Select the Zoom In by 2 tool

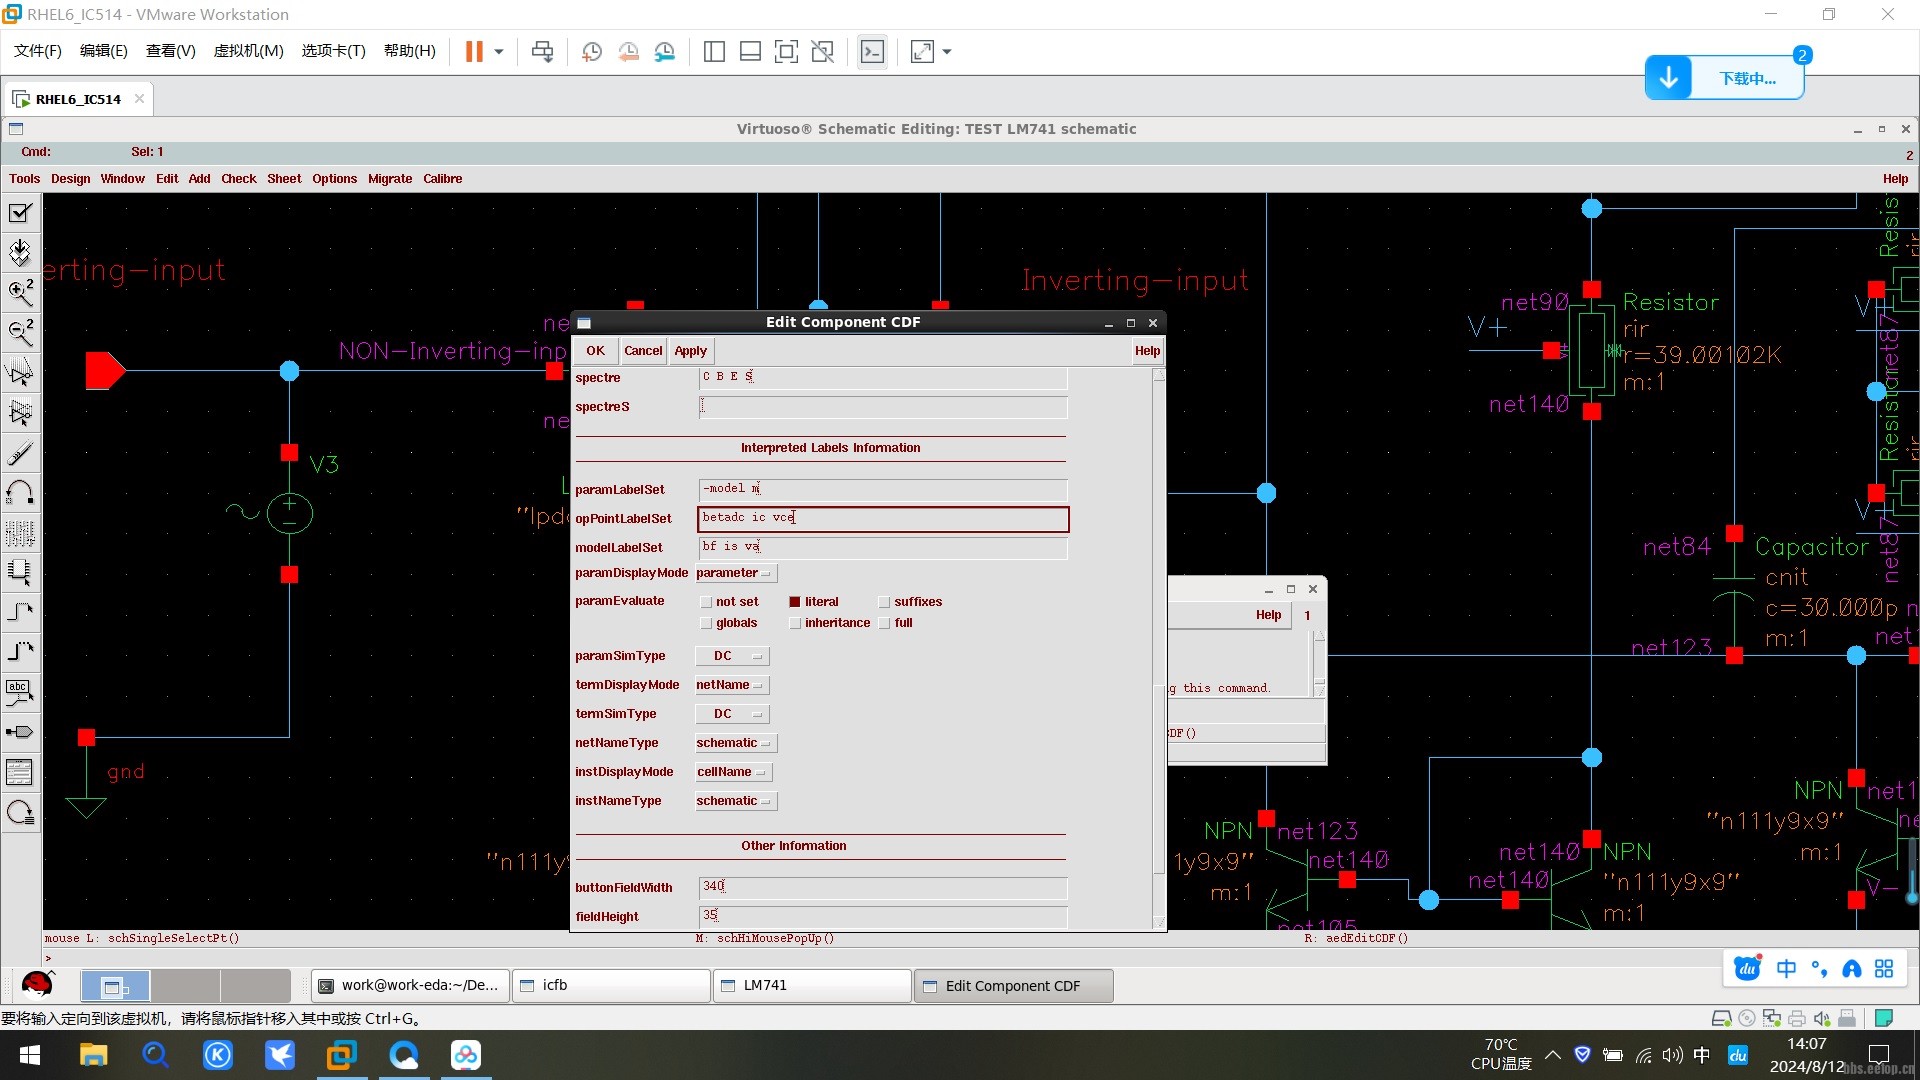[x=20, y=292]
